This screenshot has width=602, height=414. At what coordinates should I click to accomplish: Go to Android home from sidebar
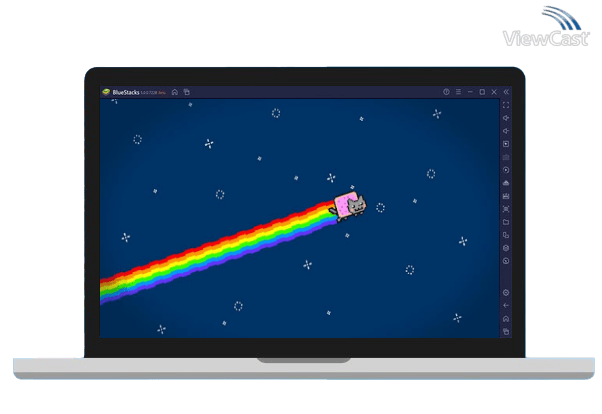pos(506,319)
